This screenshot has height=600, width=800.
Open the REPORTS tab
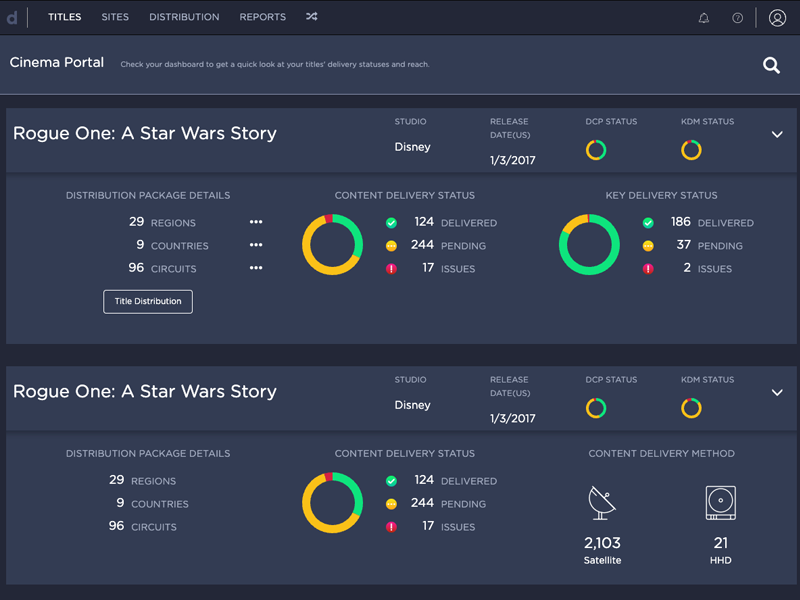[x=263, y=17]
